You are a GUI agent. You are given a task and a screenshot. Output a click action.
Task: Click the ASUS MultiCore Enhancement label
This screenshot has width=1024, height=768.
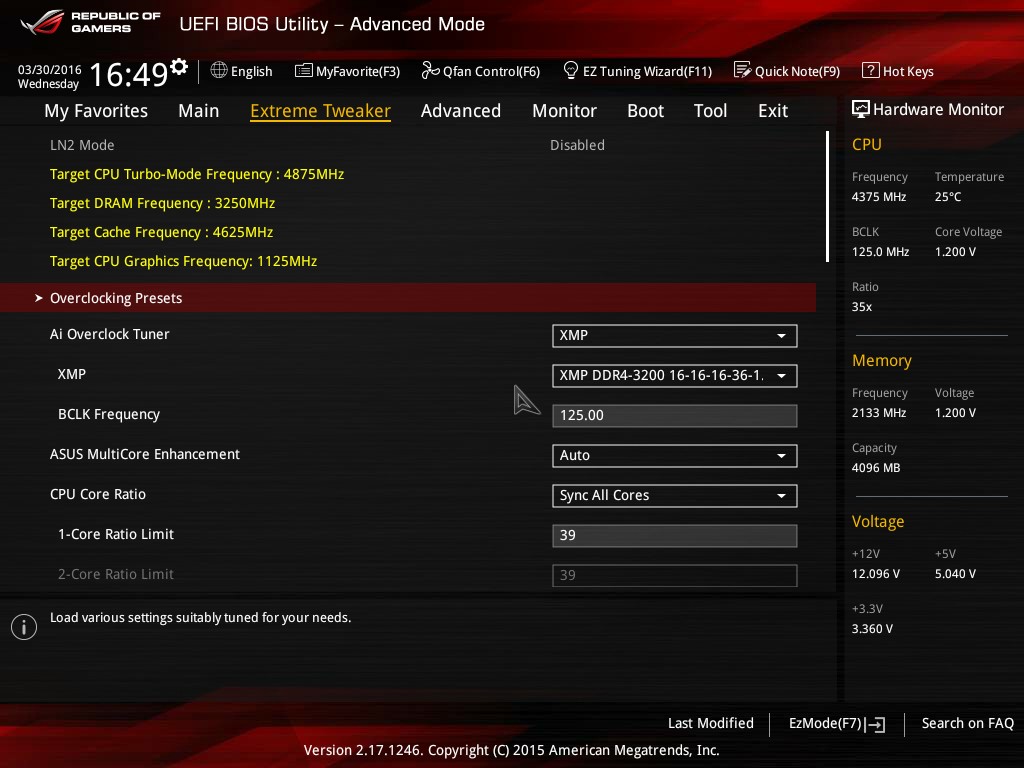coord(145,455)
